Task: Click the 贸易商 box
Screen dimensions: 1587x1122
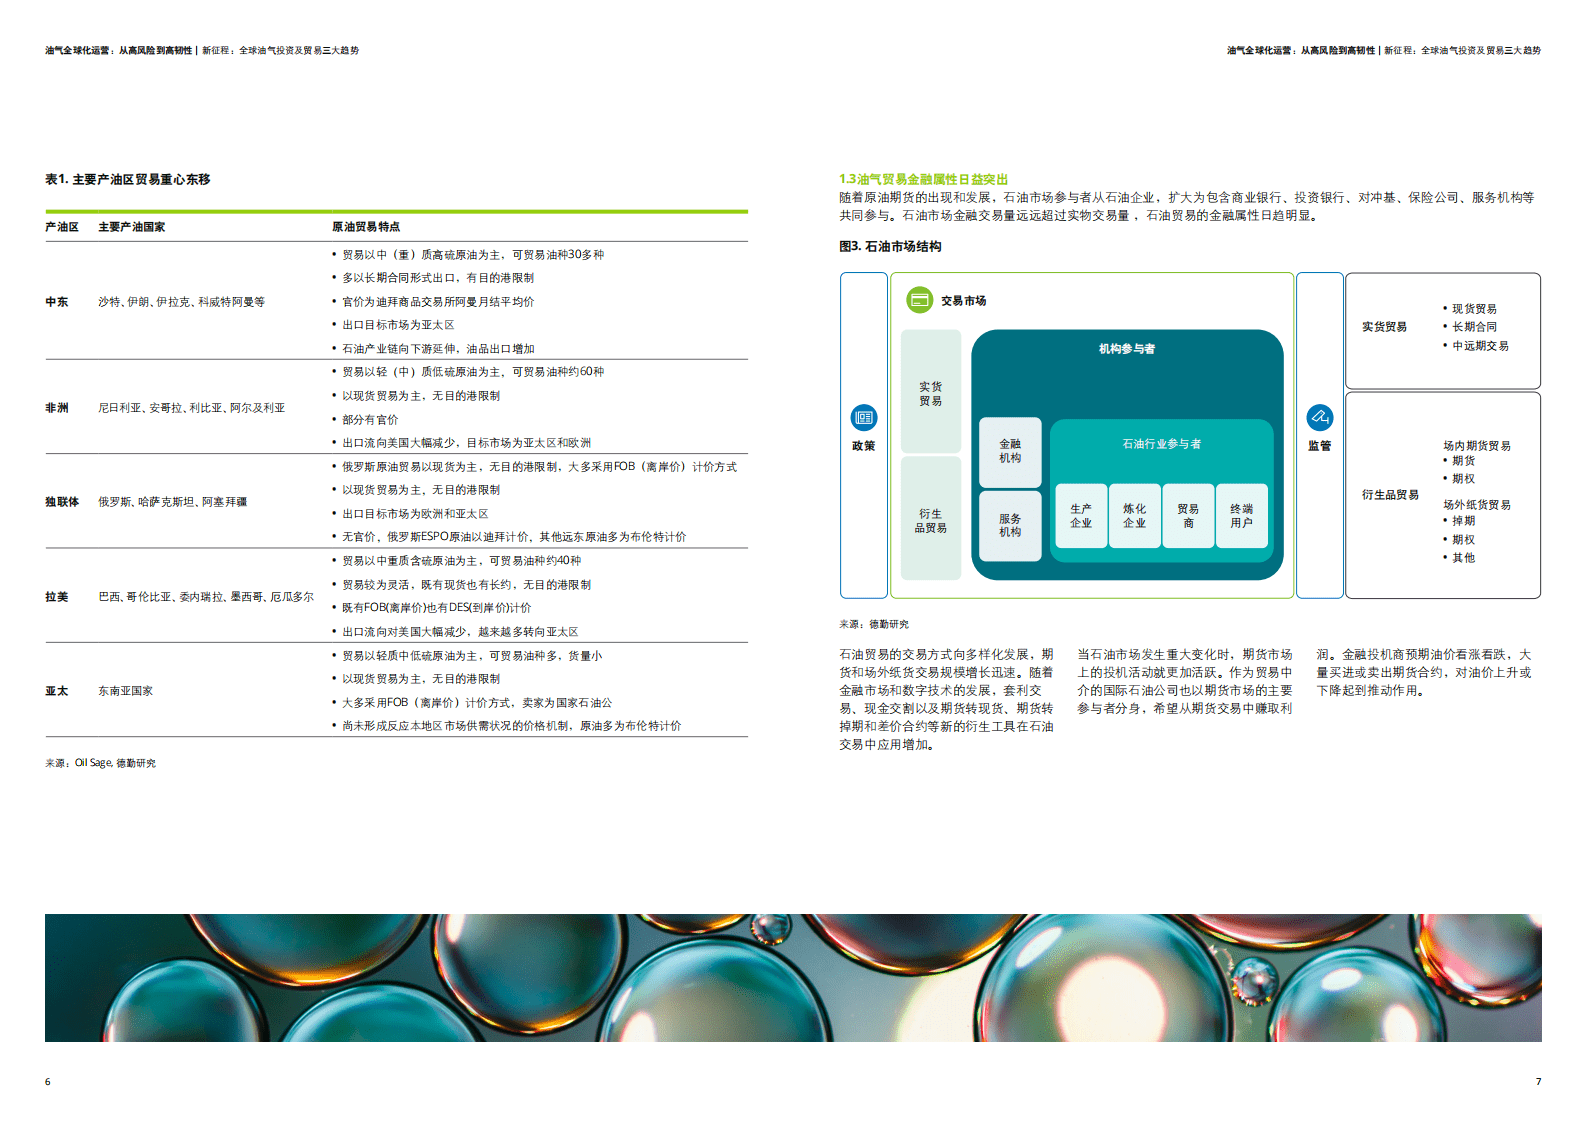Action: [x=1188, y=516]
